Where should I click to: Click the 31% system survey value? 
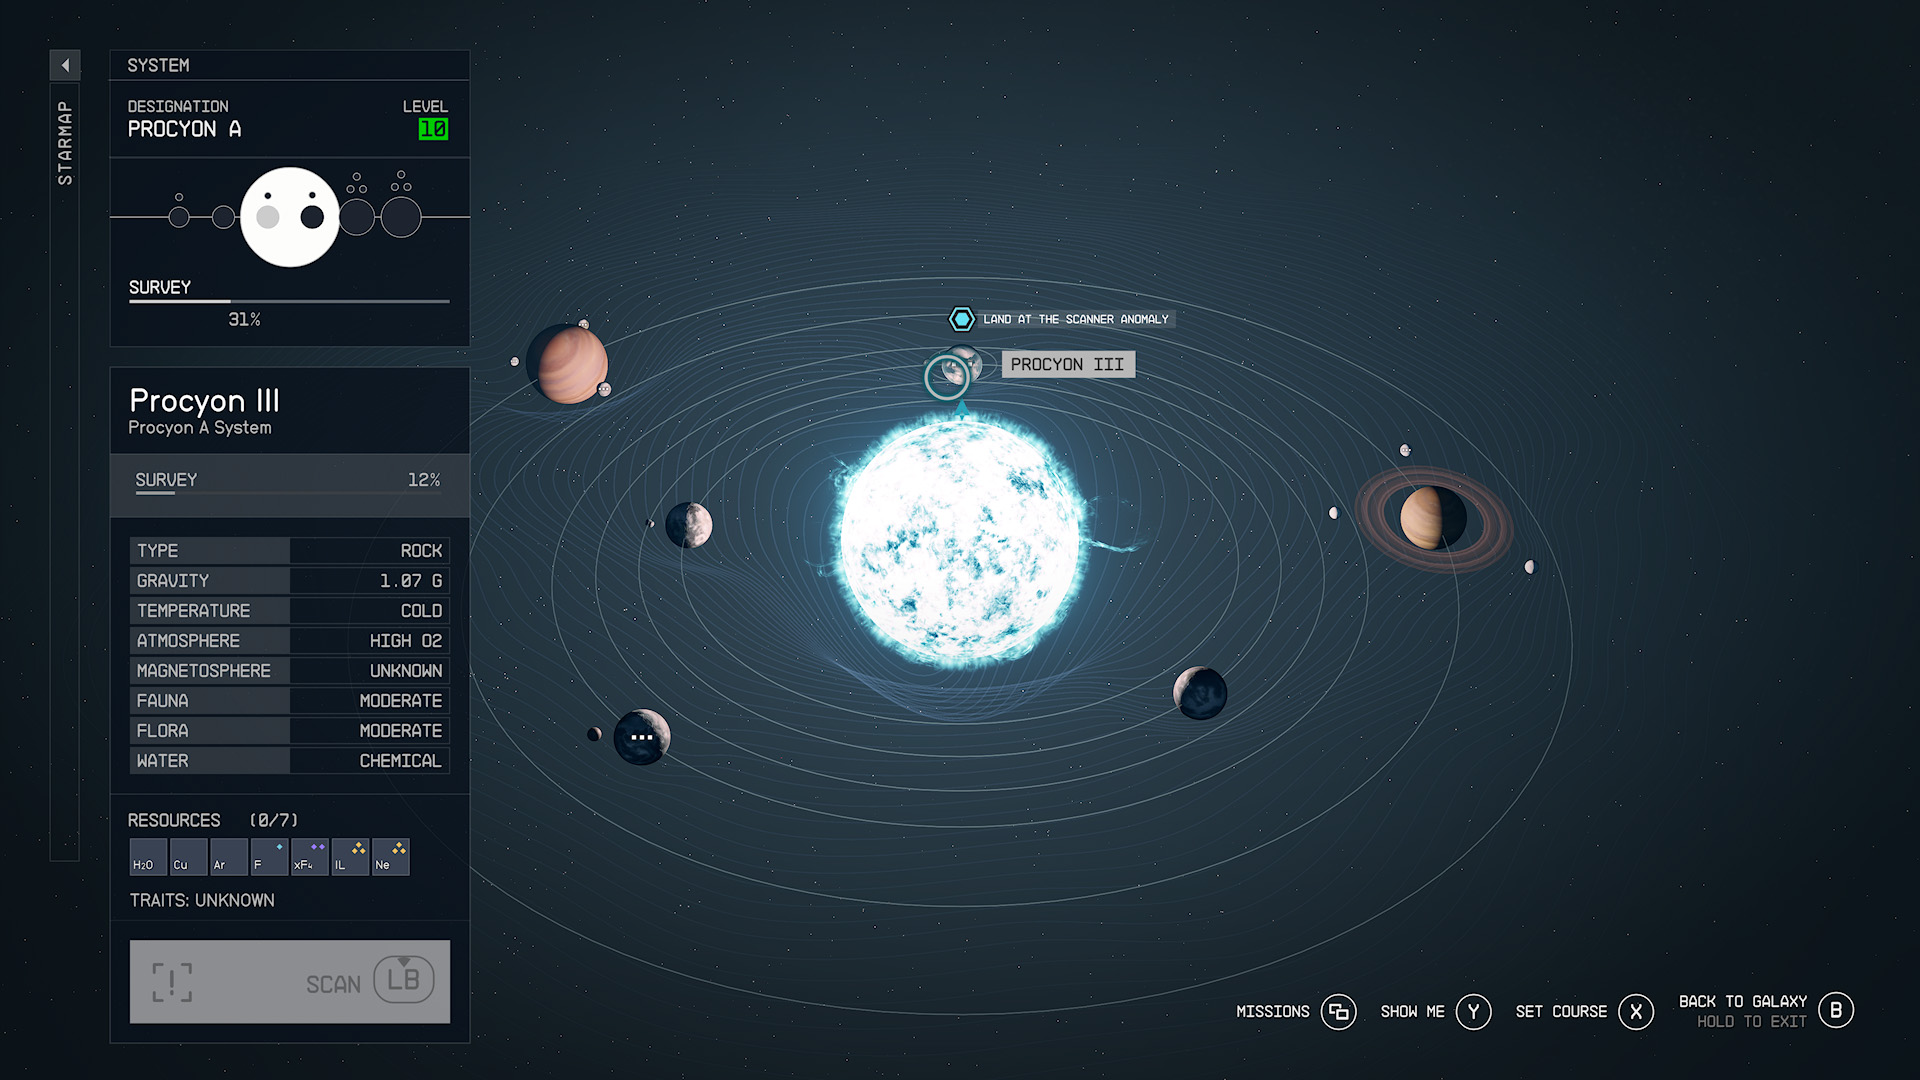point(244,319)
